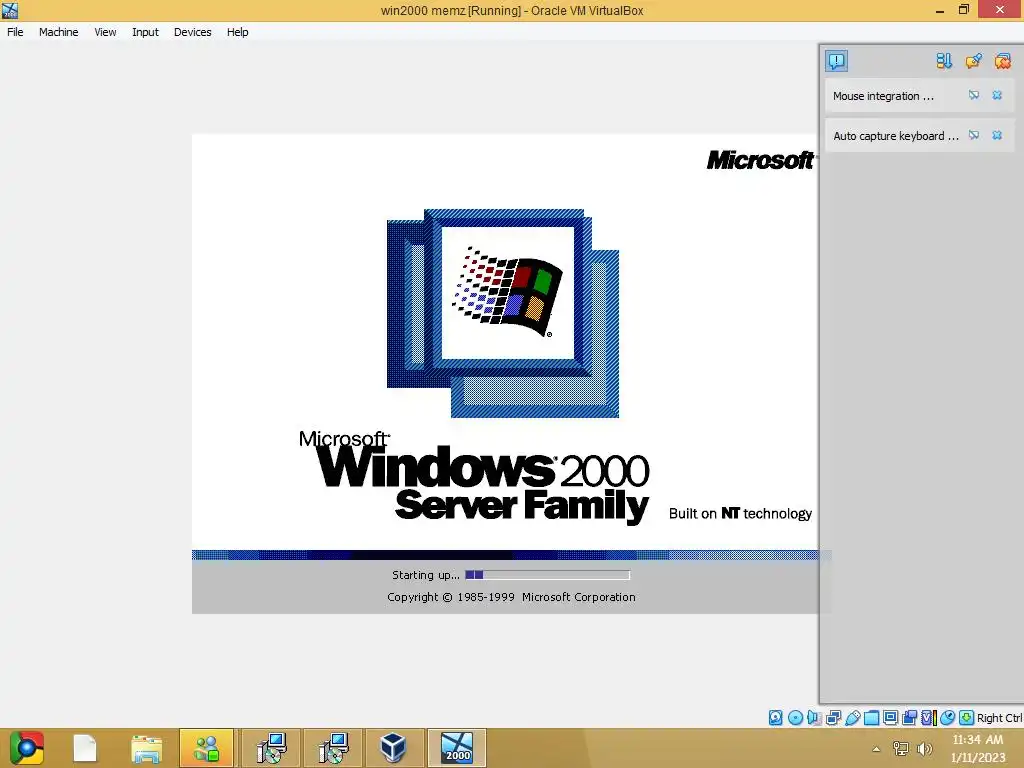Open the Devices menu

[x=192, y=32]
